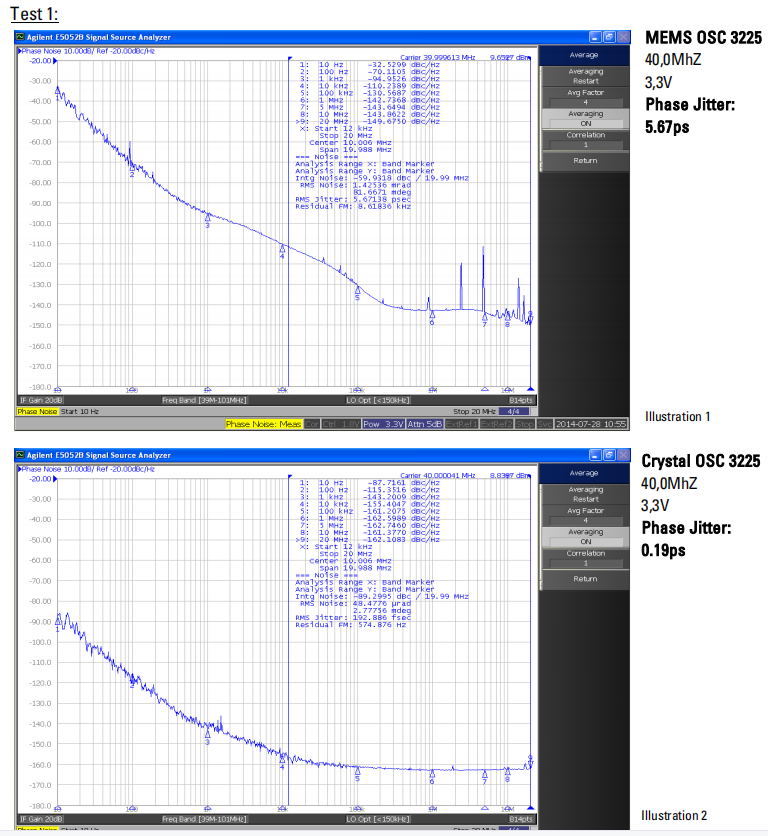The image size is (768, 836).
Task: Open the Avg Factor setting in the MEMS analyzer
Action: point(585,97)
